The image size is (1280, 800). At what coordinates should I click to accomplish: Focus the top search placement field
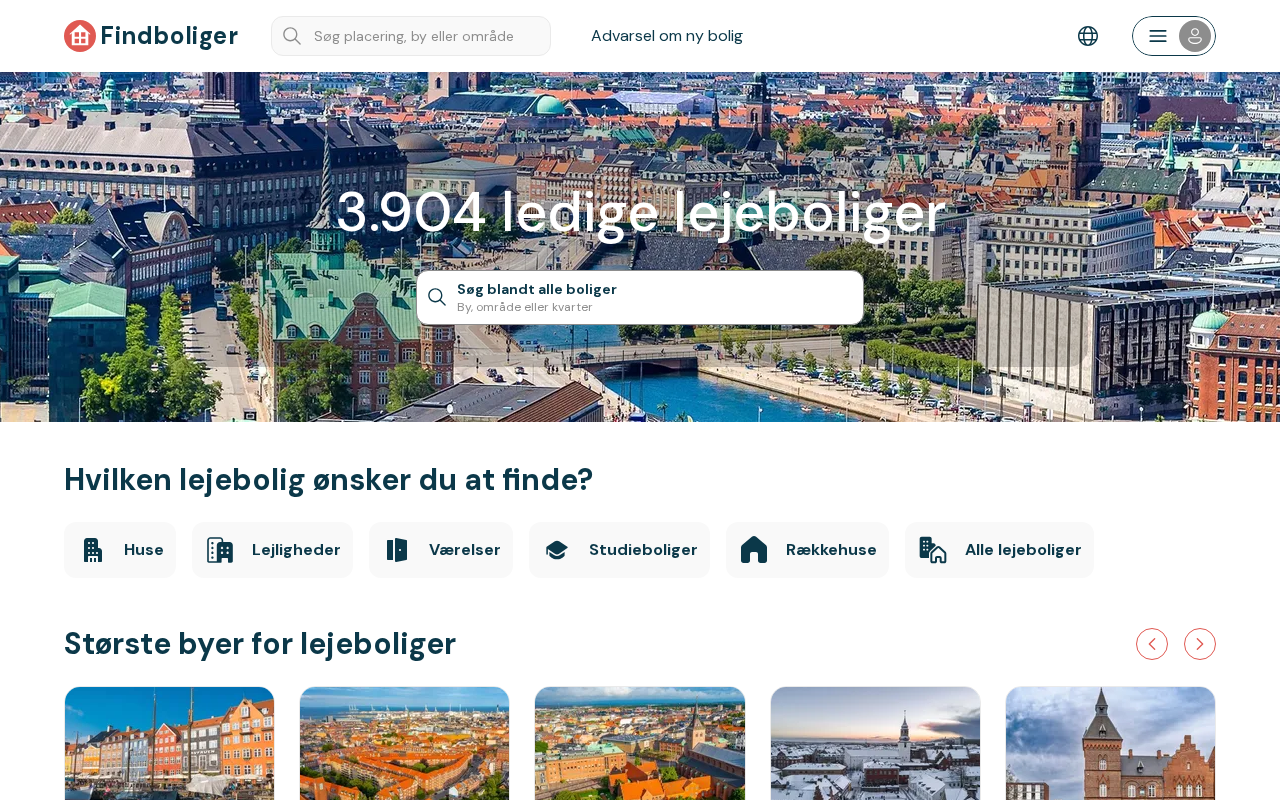click(411, 36)
